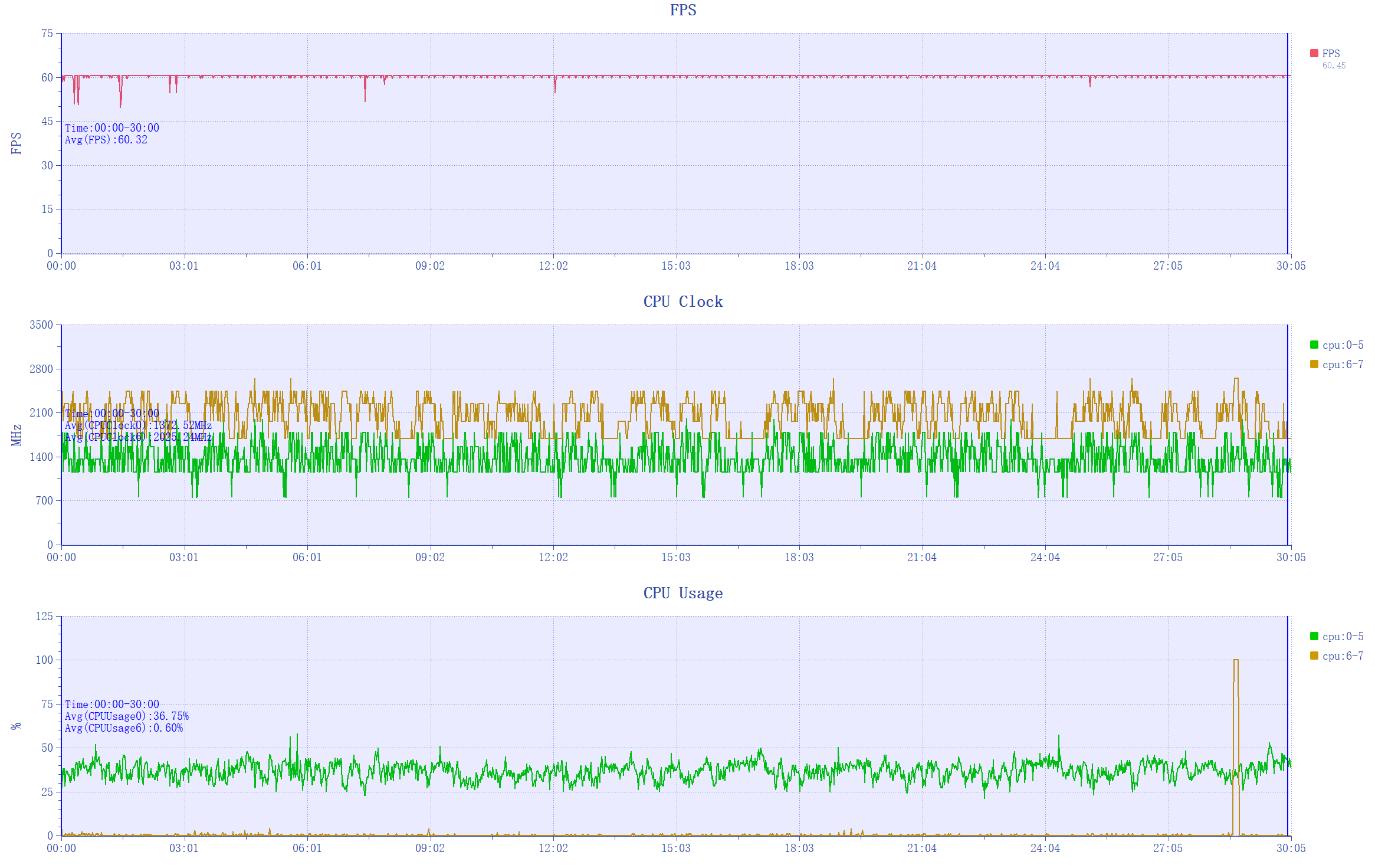Click the gold cpu:6-7 swatch in CPU Clock legend
The width and height of the screenshot is (1375, 865).
click(x=1314, y=364)
